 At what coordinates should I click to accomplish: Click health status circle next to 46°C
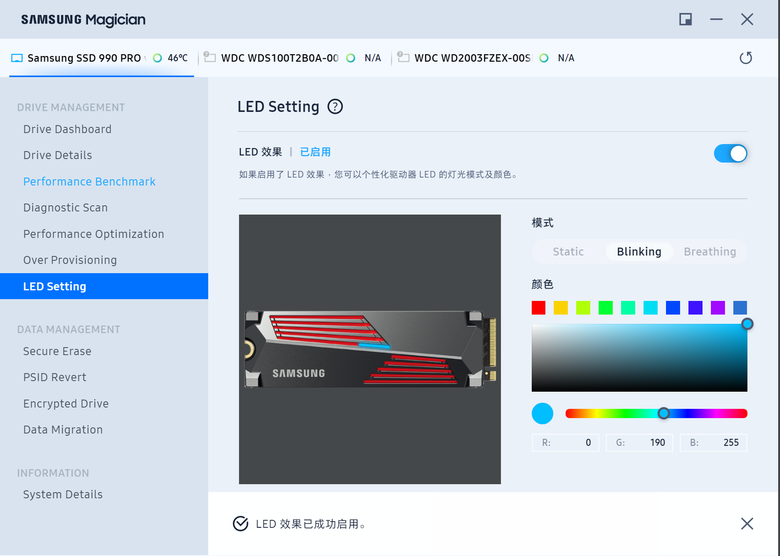click(x=157, y=58)
